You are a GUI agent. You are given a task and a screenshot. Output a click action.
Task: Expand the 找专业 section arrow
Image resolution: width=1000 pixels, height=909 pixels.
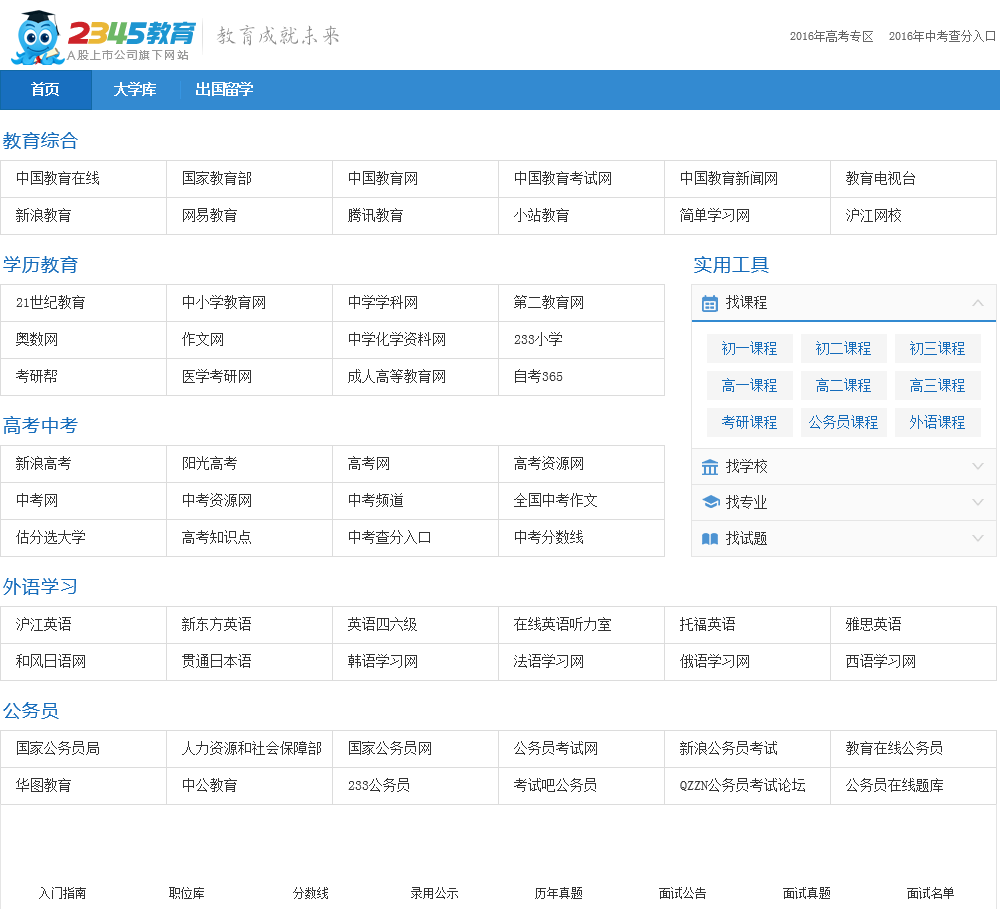(978, 503)
